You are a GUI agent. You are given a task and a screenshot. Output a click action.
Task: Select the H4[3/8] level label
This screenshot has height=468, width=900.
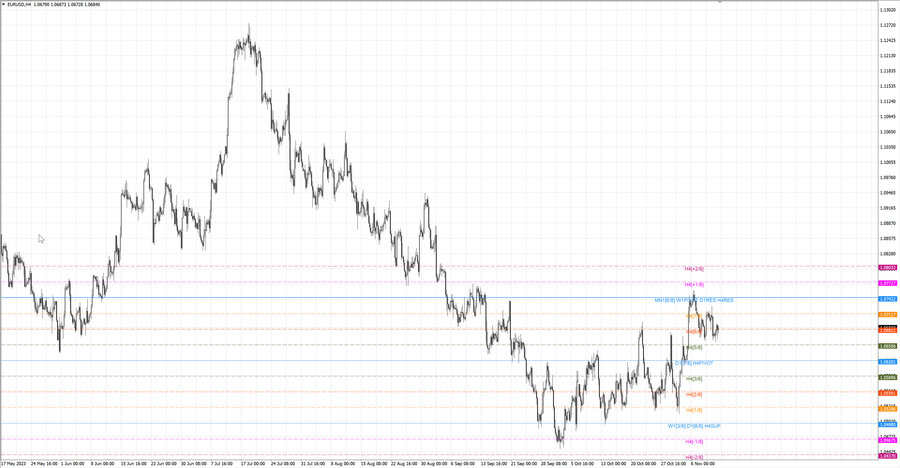click(694, 379)
